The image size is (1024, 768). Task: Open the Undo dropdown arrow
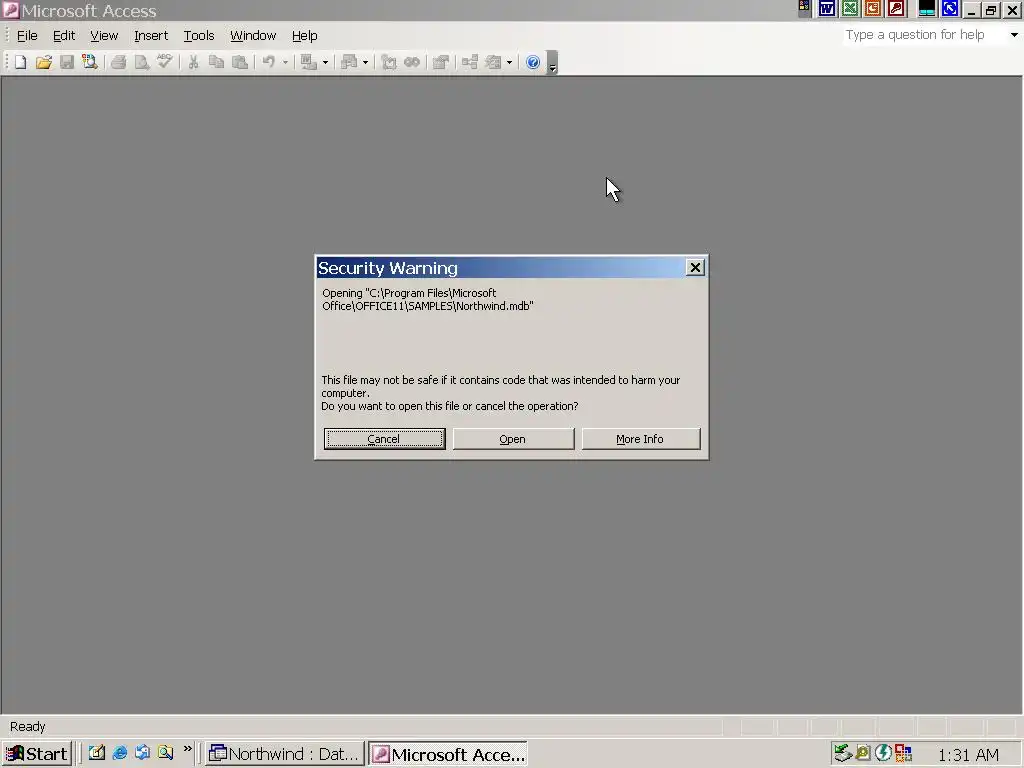[285, 63]
